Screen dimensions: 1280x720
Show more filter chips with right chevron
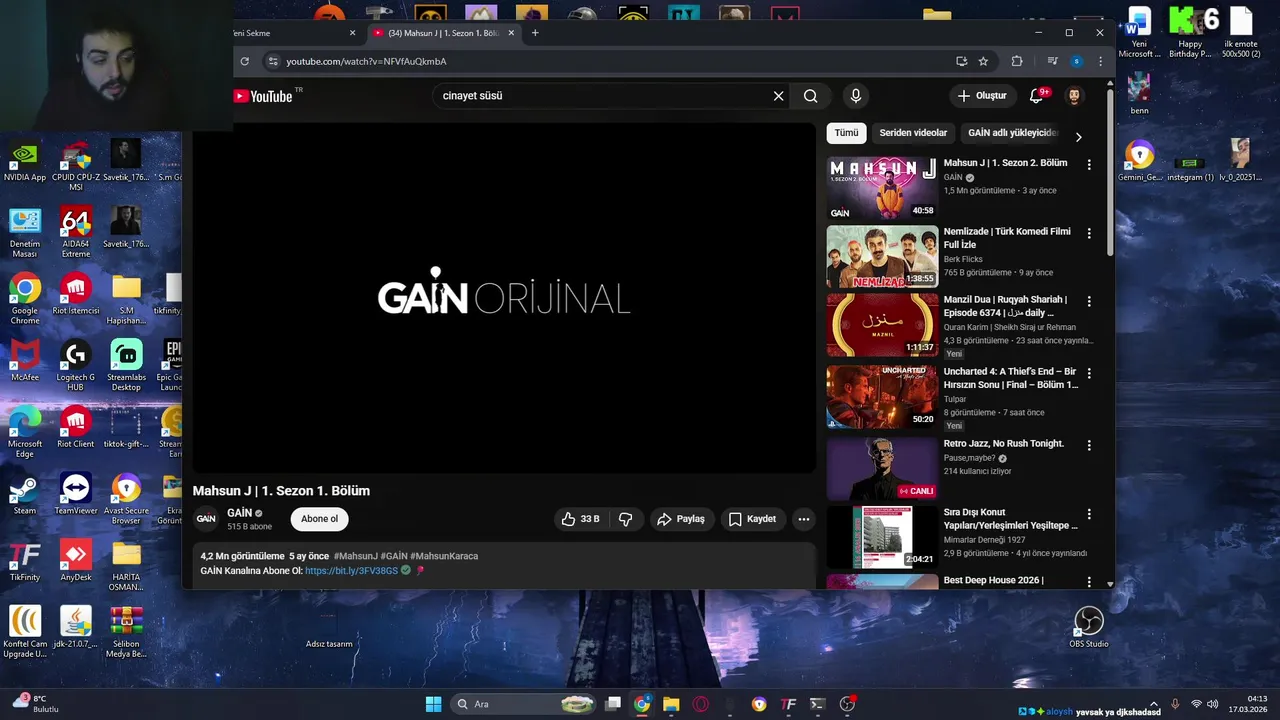point(1078,137)
